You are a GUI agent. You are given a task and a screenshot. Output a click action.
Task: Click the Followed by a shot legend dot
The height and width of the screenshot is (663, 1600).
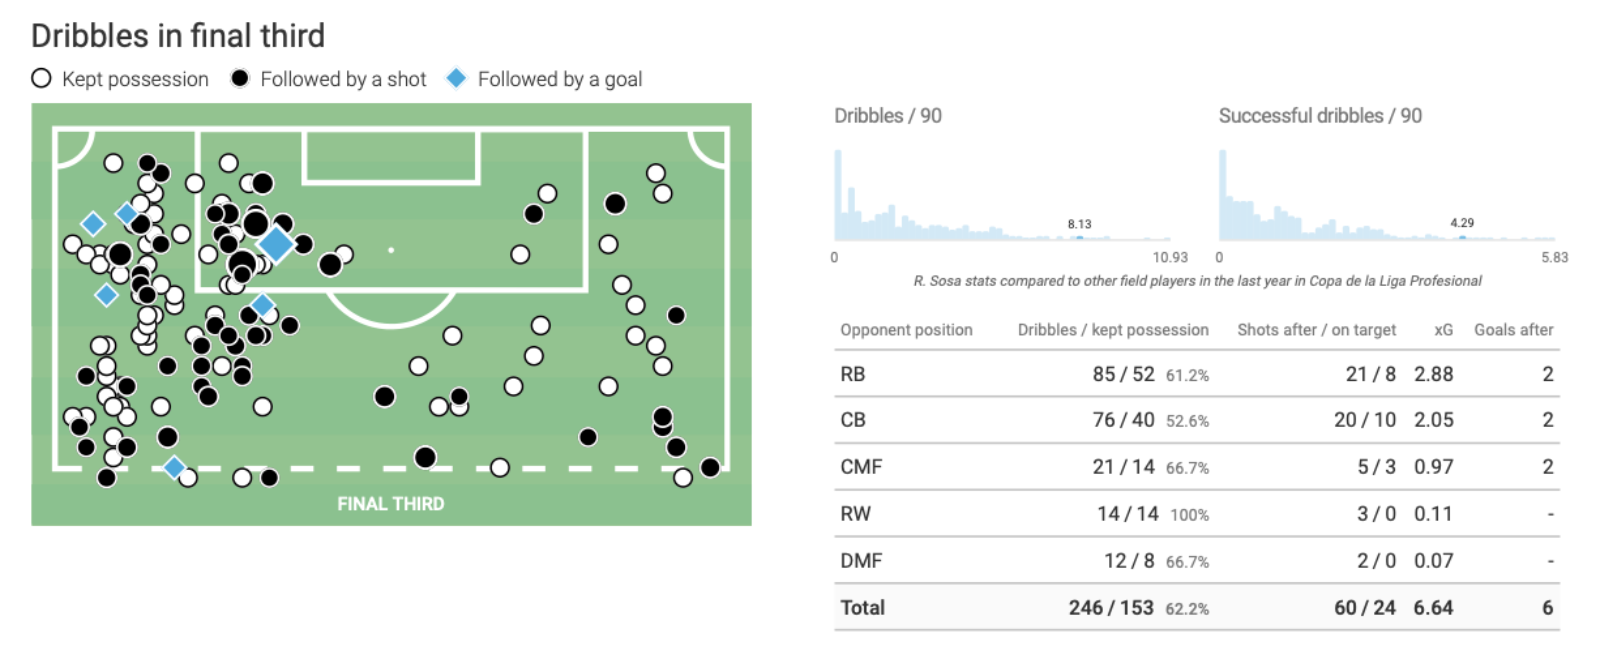pos(240,78)
